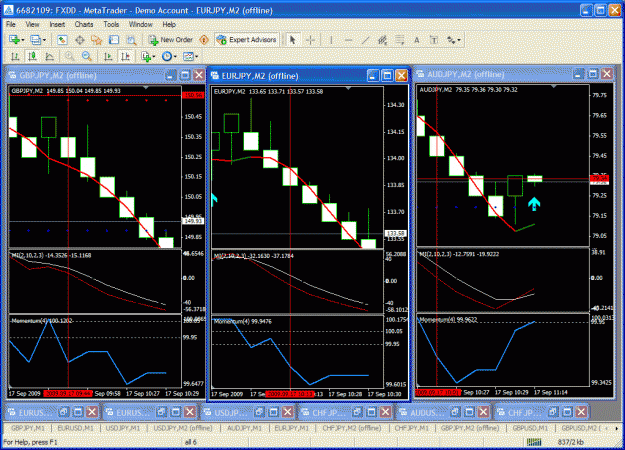The image size is (625, 450).
Task: Open the Window menu
Action: coord(140,24)
